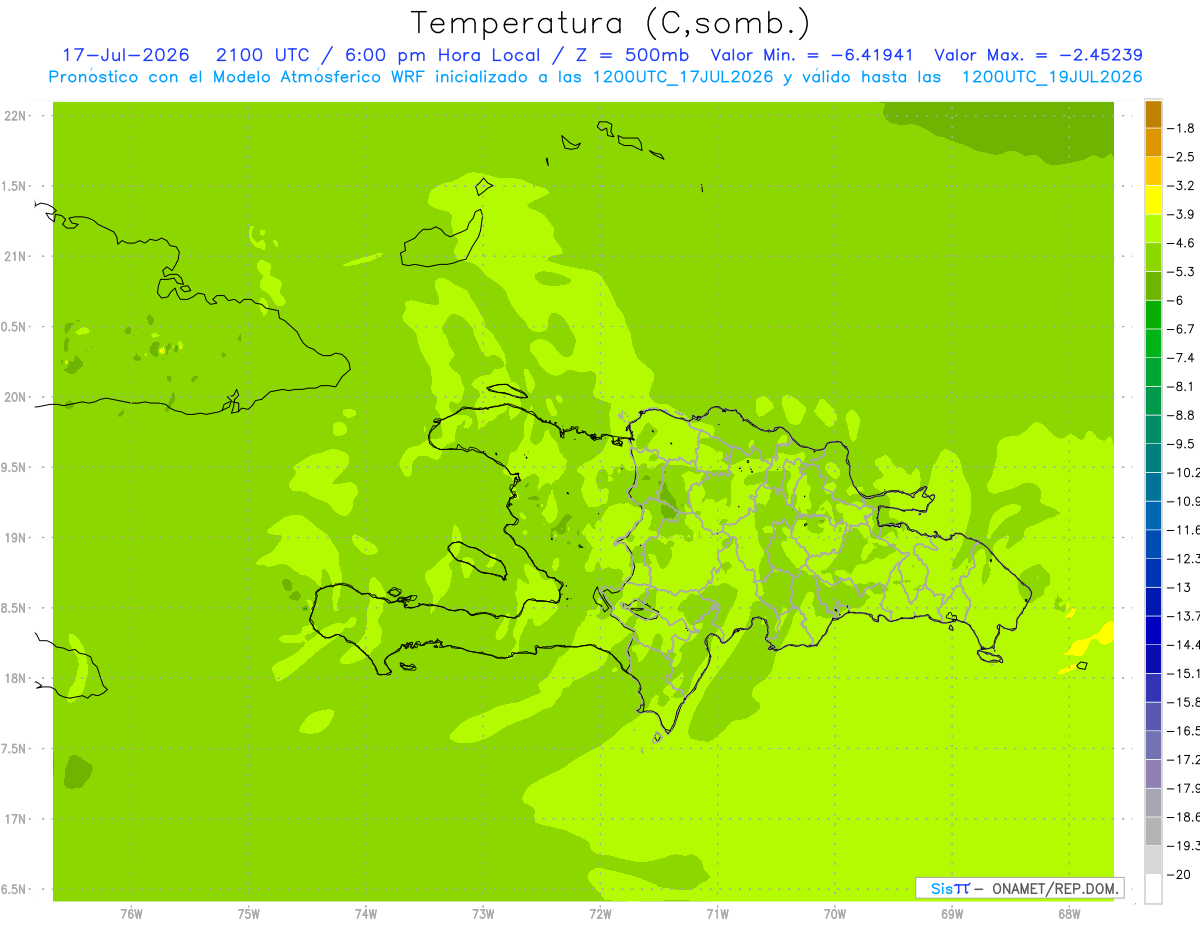This screenshot has width=1200, height=927.
Task: Click the '-6' color scale label
Action: tap(1176, 300)
